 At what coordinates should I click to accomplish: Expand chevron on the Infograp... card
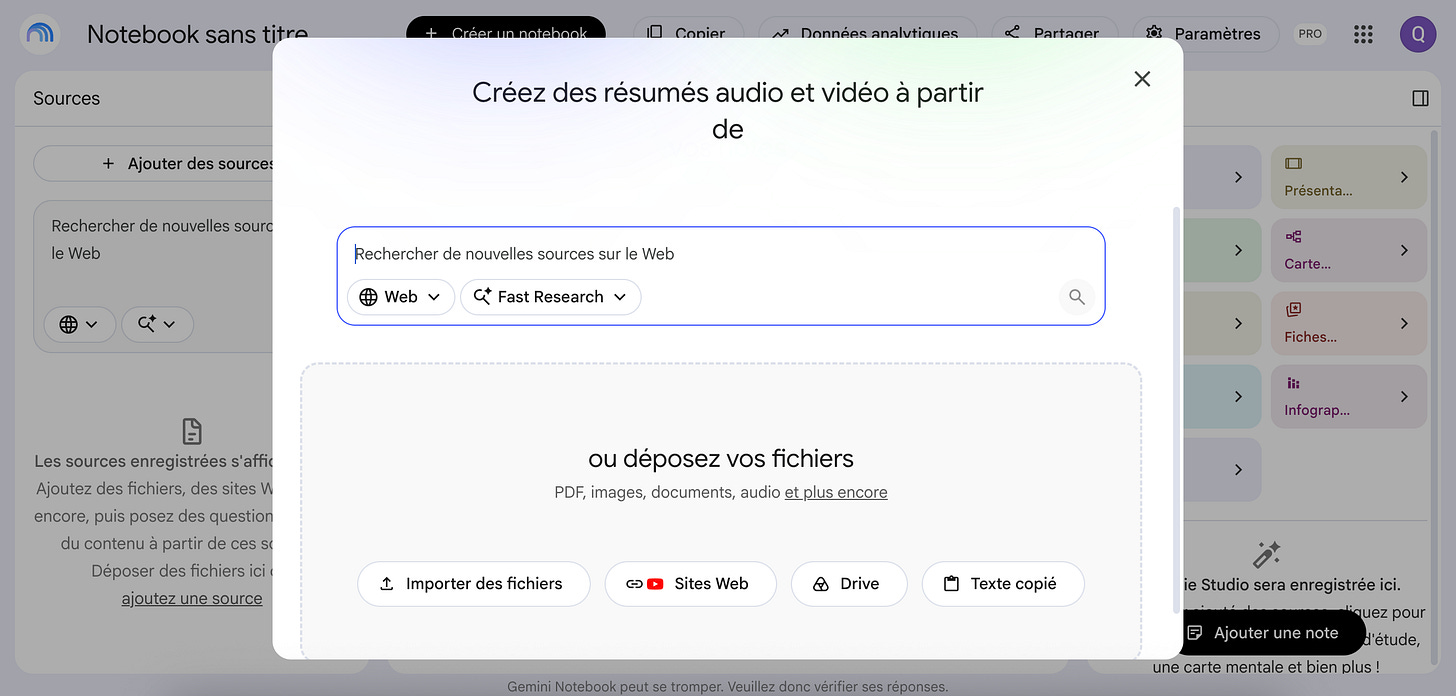pyautogui.click(x=1404, y=396)
